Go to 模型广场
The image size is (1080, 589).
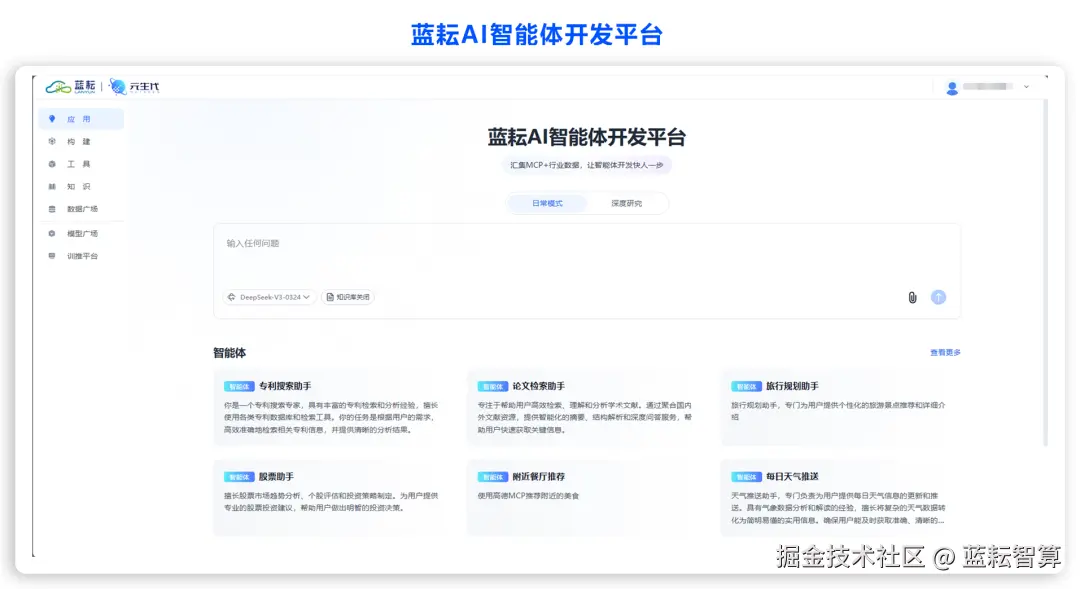point(81,234)
